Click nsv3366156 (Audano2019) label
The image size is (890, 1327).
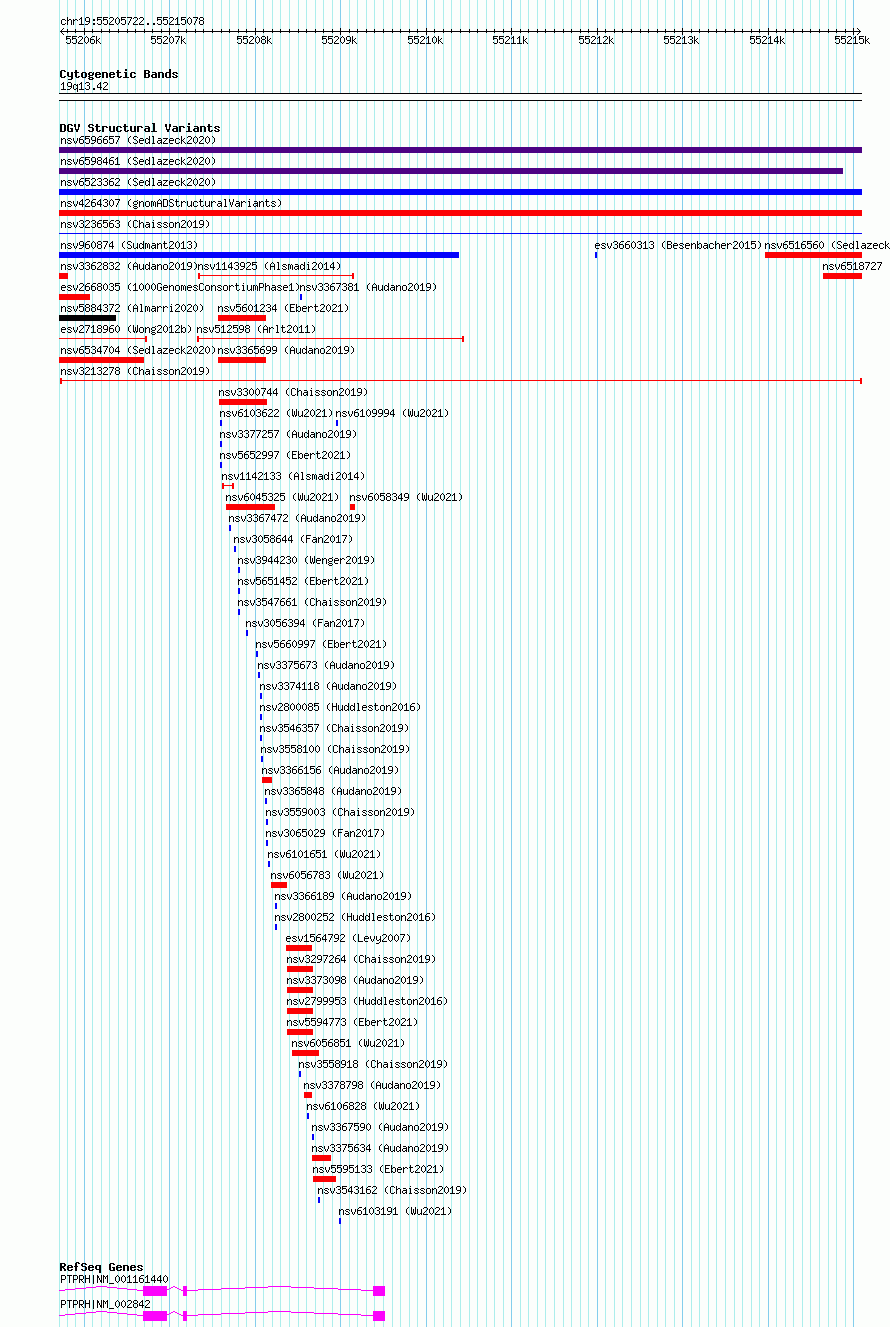[331, 770]
